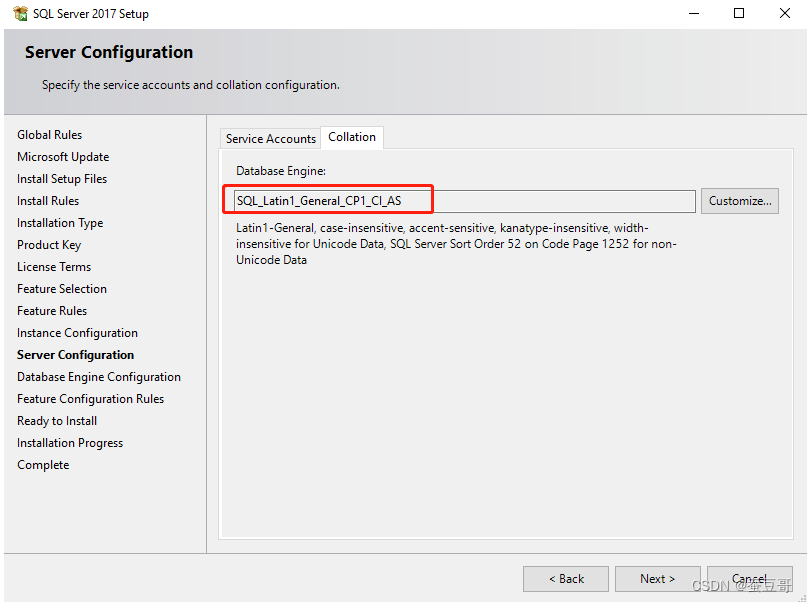Cancel the SQL Server setup
The height and width of the screenshot is (602, 807).
coord(749,579)
